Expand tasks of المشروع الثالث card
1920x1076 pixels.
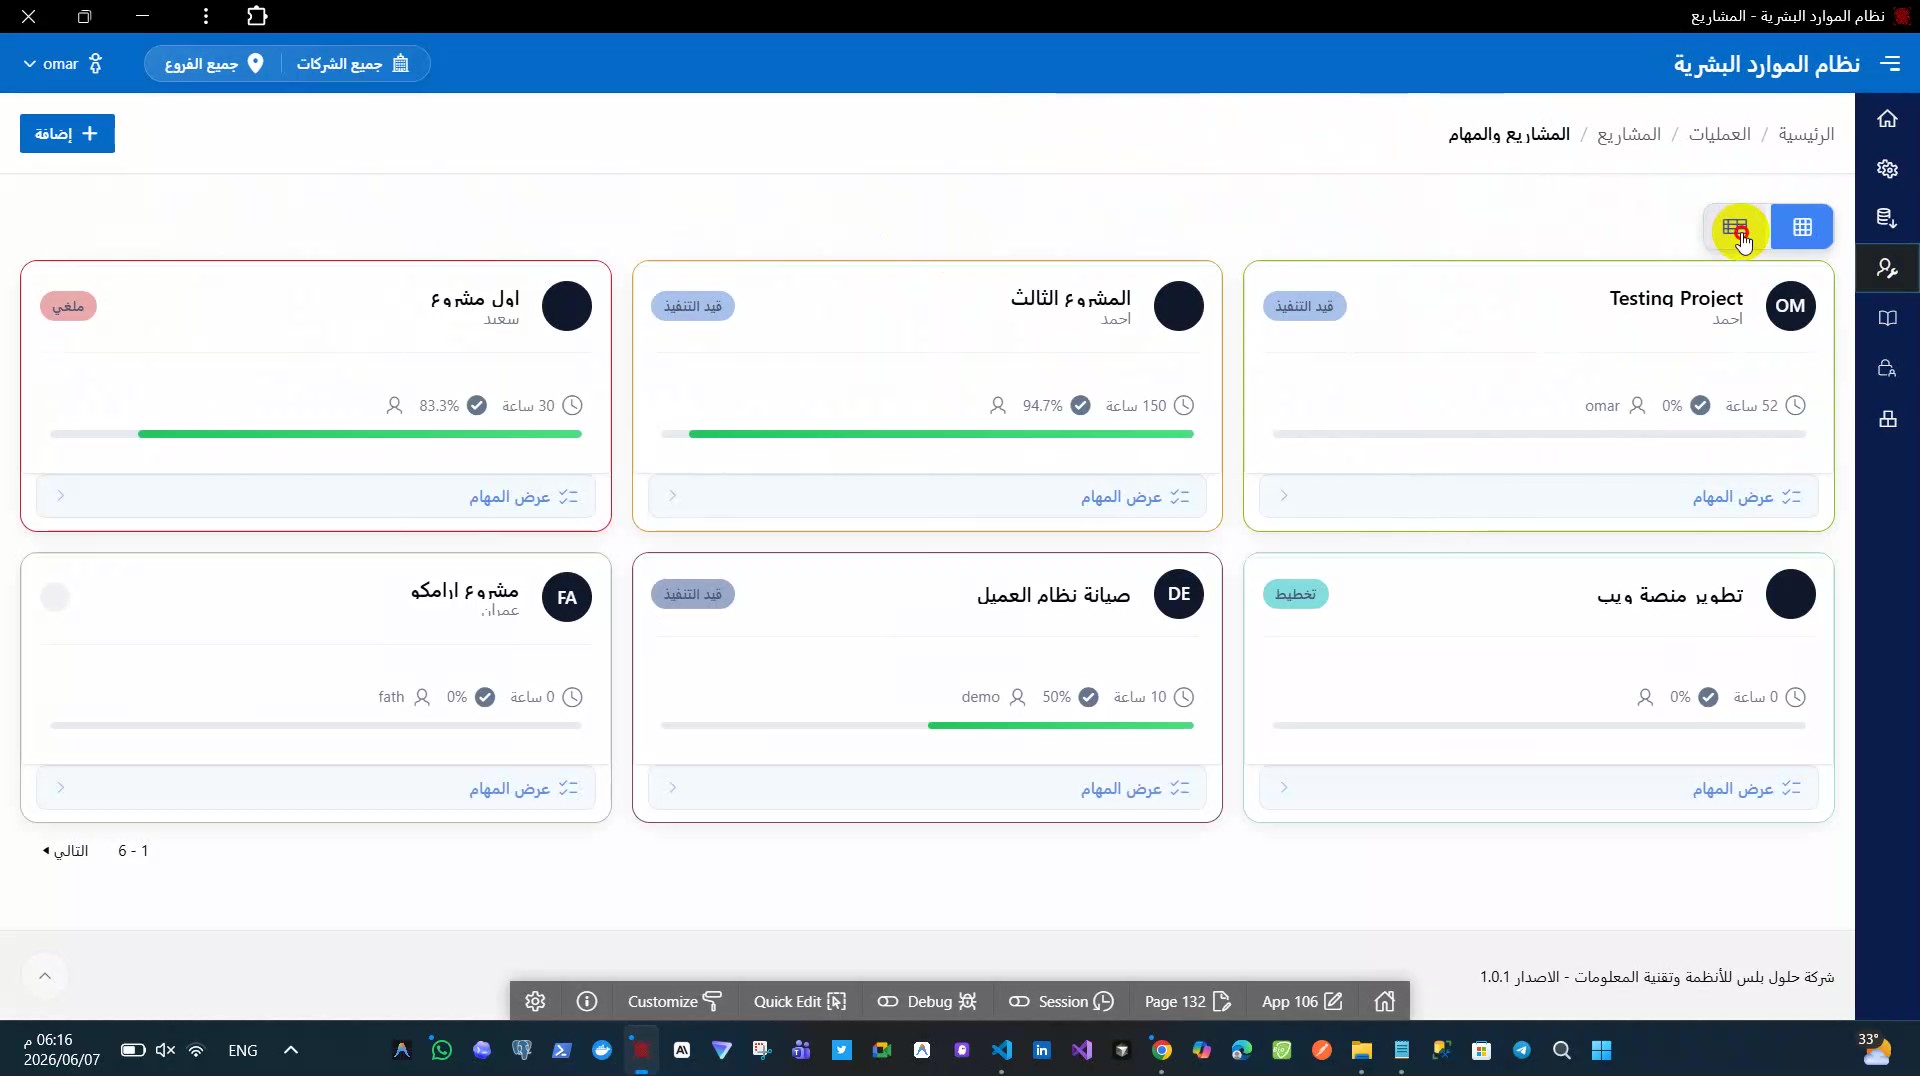coord(927,496)
